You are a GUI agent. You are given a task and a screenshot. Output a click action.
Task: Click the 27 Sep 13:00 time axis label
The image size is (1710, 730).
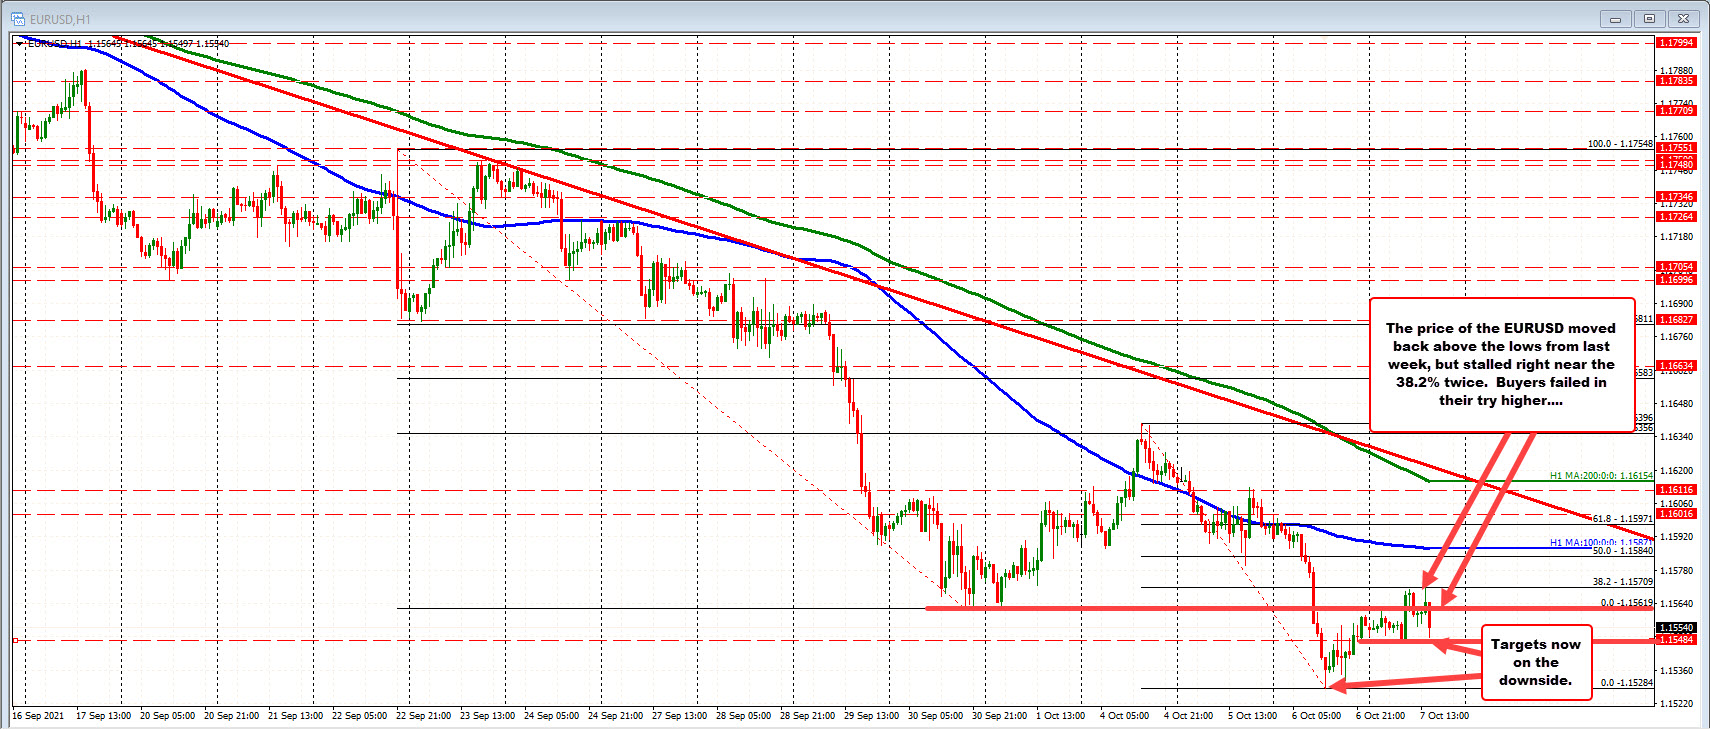(679, 716)
